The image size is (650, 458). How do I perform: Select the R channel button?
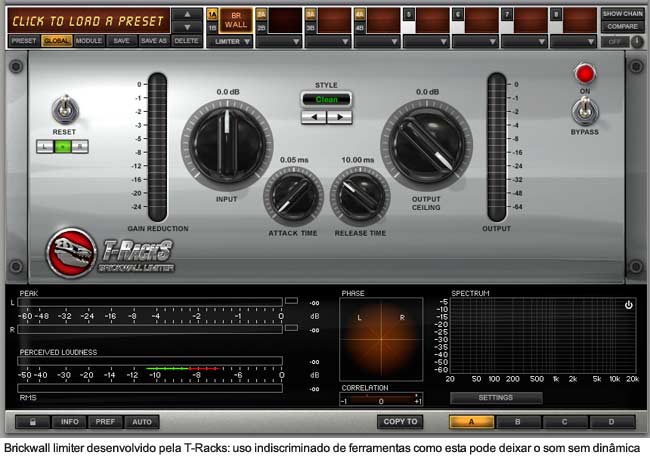[x=80, y=146]
